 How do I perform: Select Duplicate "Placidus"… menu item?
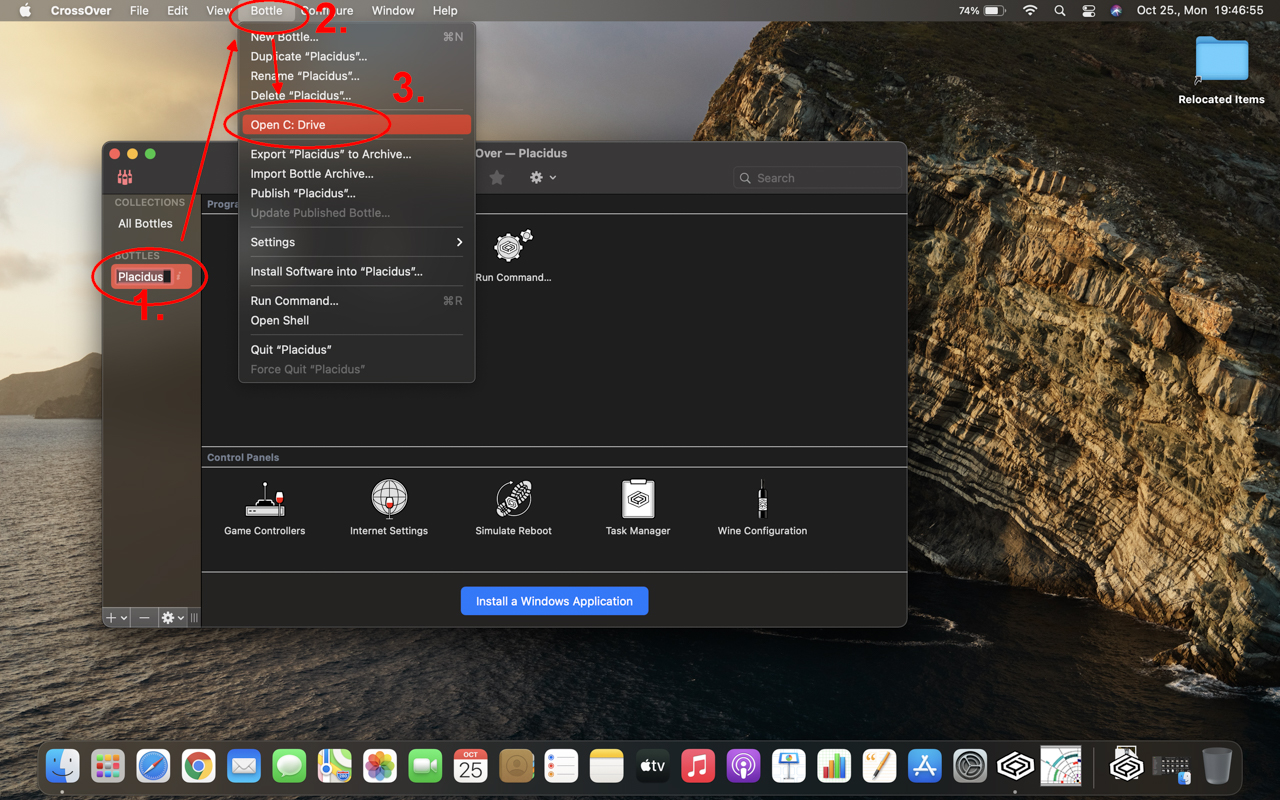(x=356, y=56)
